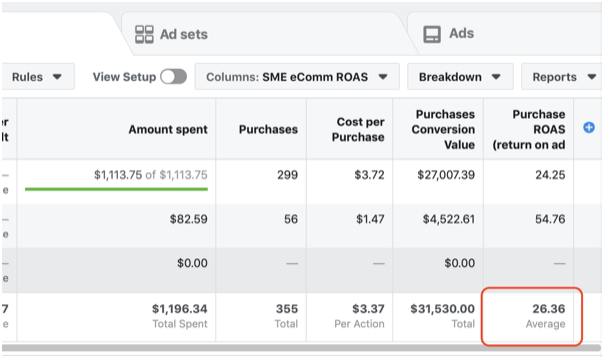Click the green budget spent progress bar
604x360 pixels.
click(x=116, y=189)
